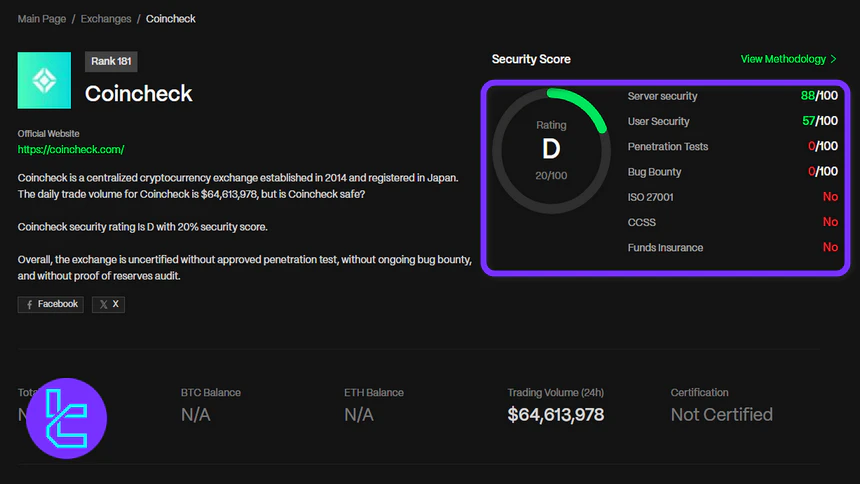Click the 20/100 rating value
The image size is (860, 484).
click(551, 176)
